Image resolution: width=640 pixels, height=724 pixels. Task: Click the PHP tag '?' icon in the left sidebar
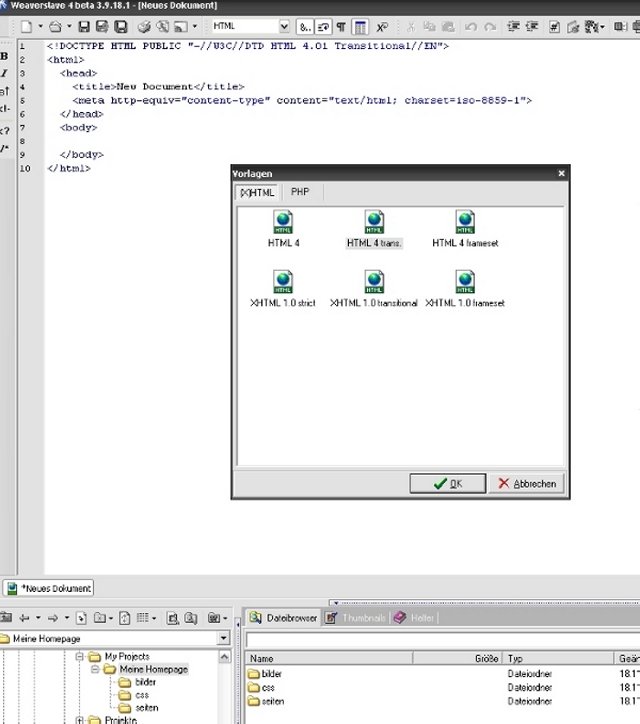5,131
